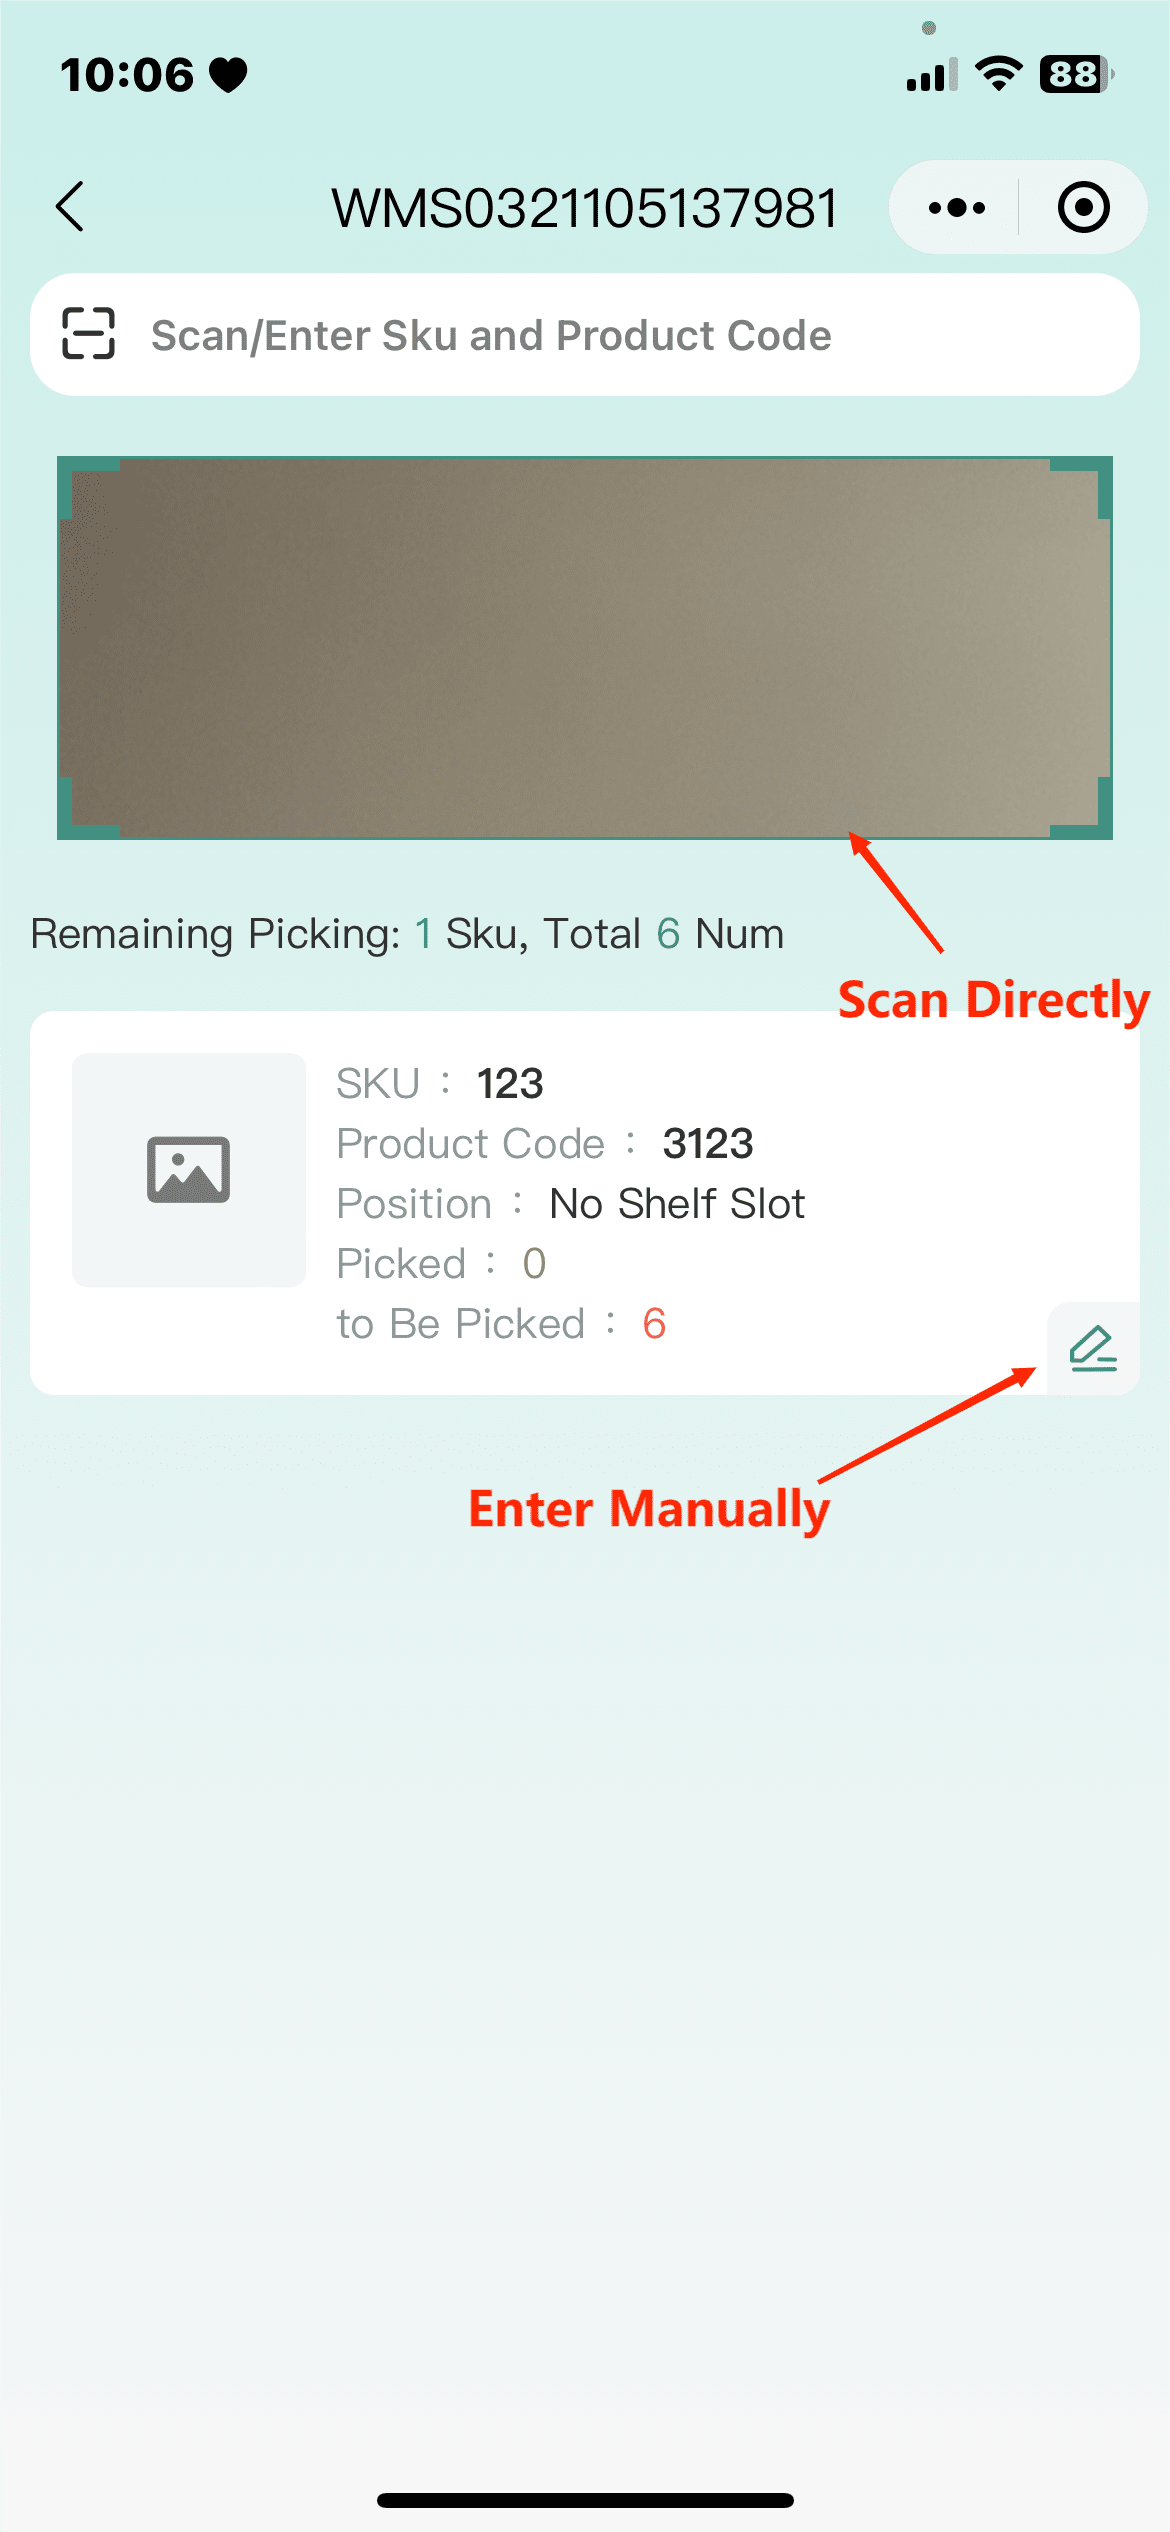Viewport: 1170px width, 2532px height.
Task: Tap the Wi-Fi status icon
Action: (998, 74)
